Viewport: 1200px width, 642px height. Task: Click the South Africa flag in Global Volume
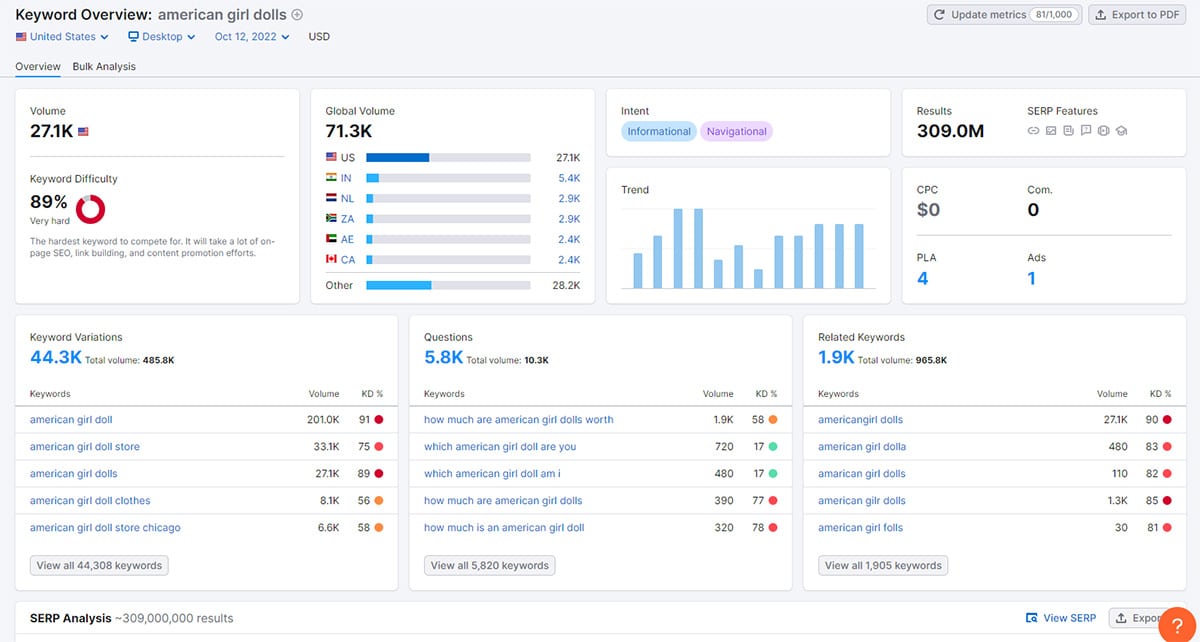pos(332,218)
